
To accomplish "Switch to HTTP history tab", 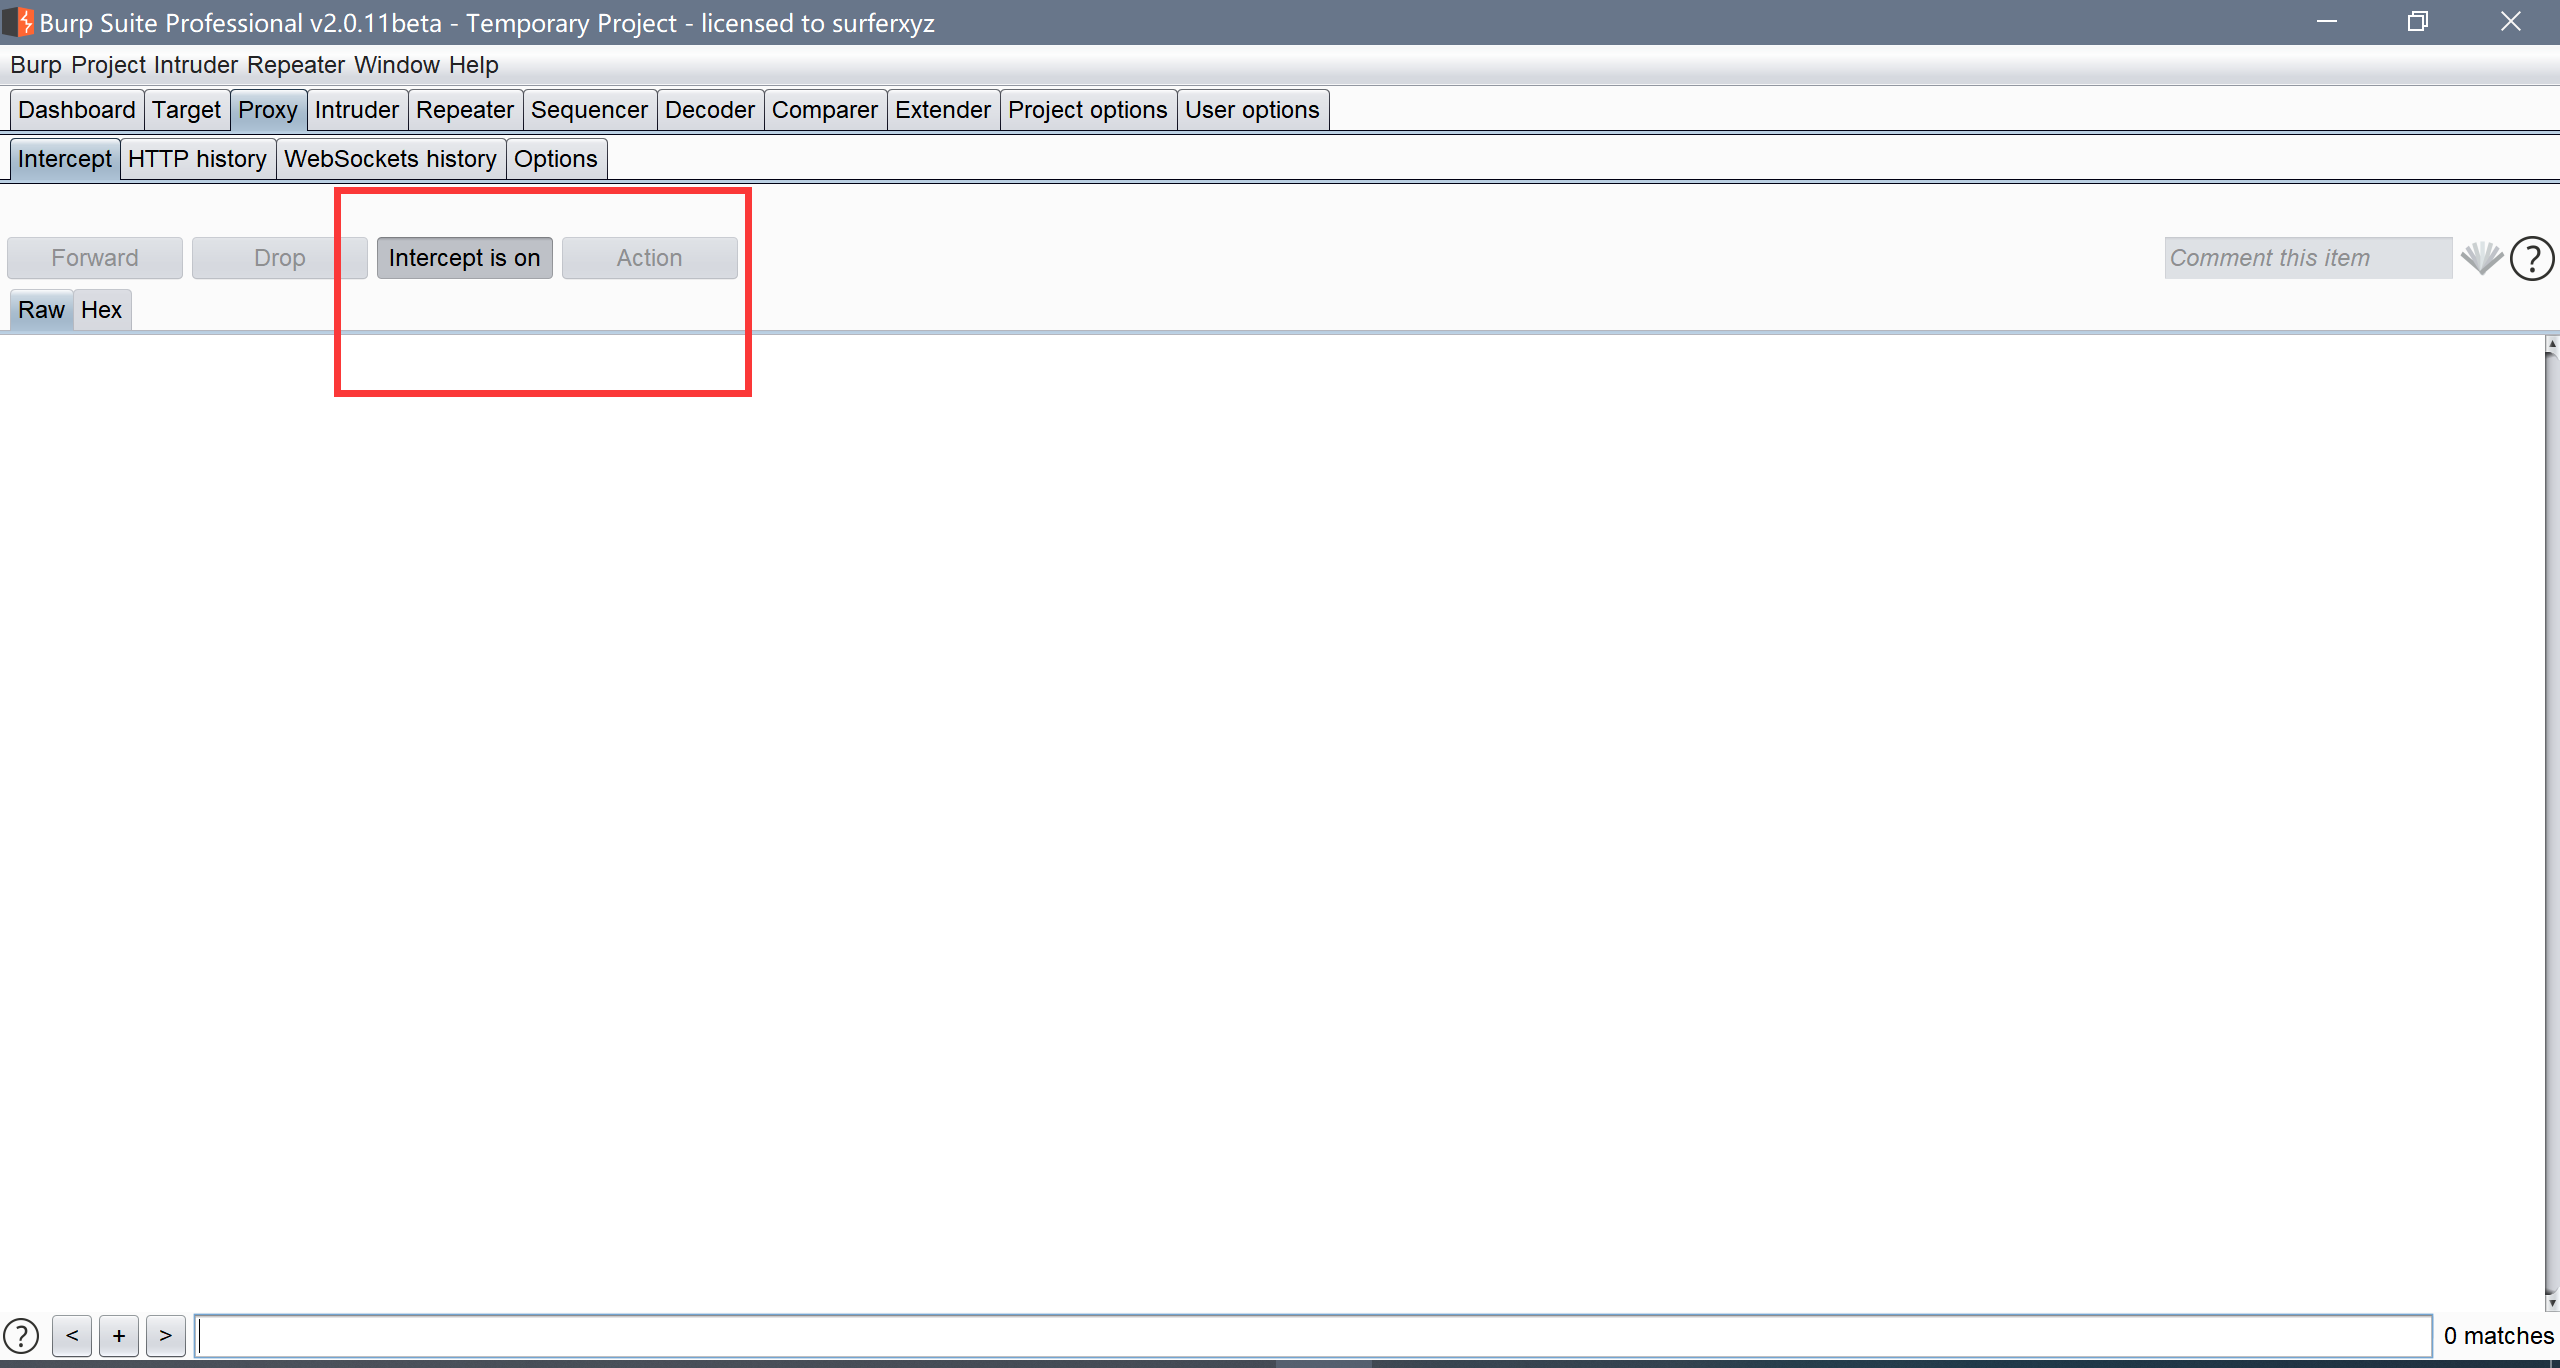I will tap(197, 159).
